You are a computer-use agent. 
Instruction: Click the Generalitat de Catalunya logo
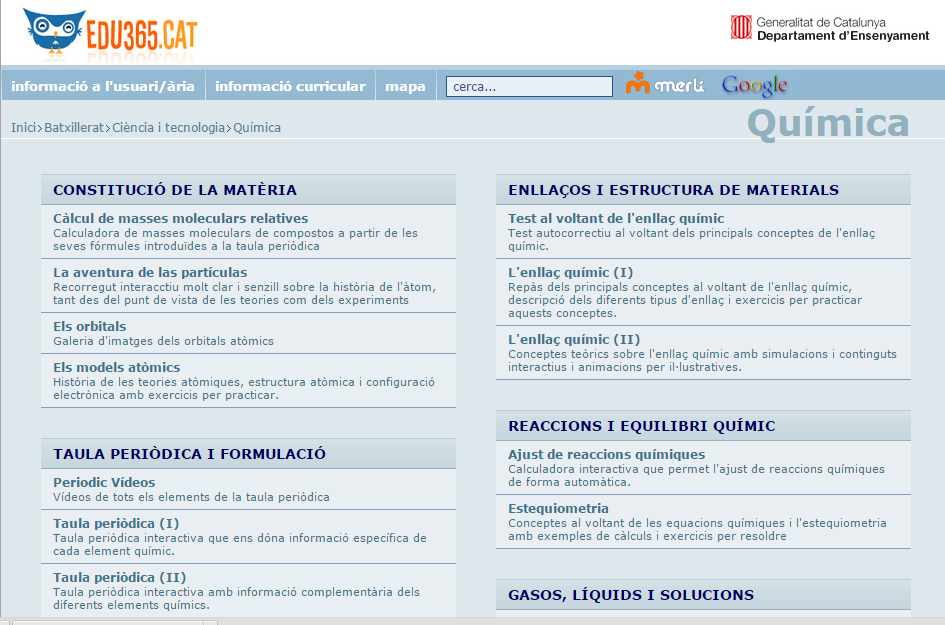click(830, 28)
